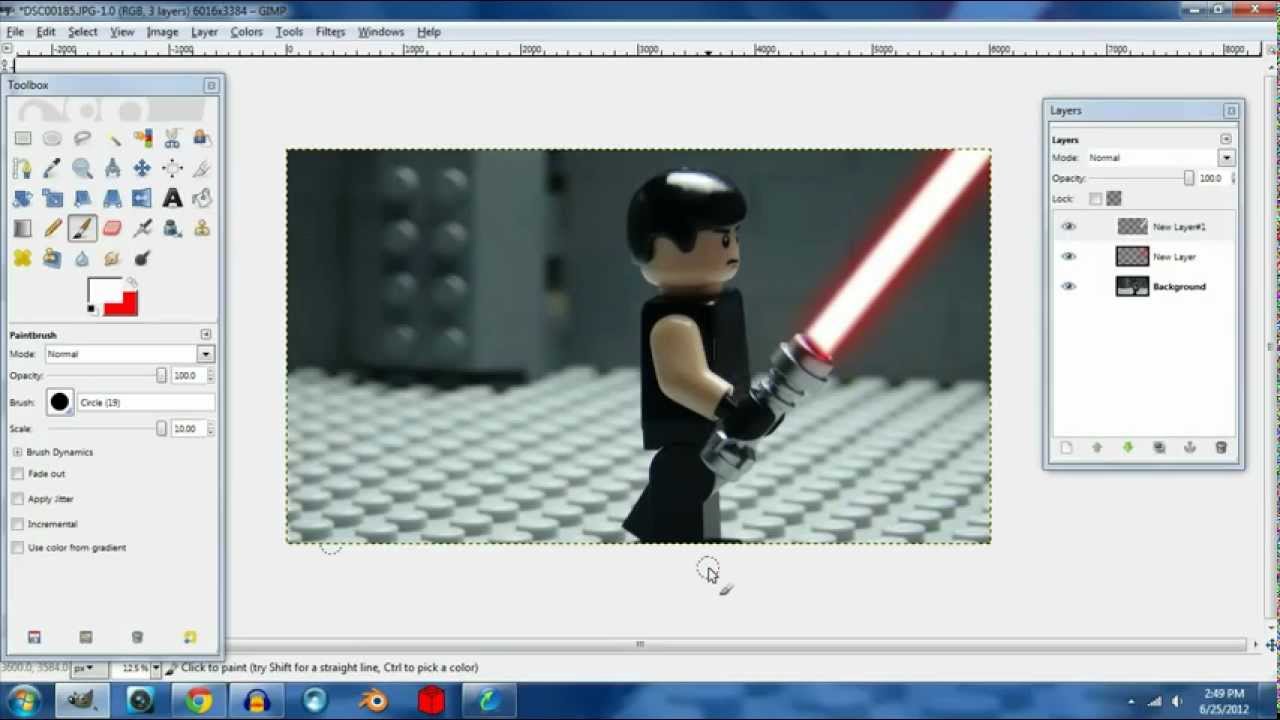Lower the layer with green down arrow
Image resolution: width=1280 pixels, height=720 pixels.
1128,448
